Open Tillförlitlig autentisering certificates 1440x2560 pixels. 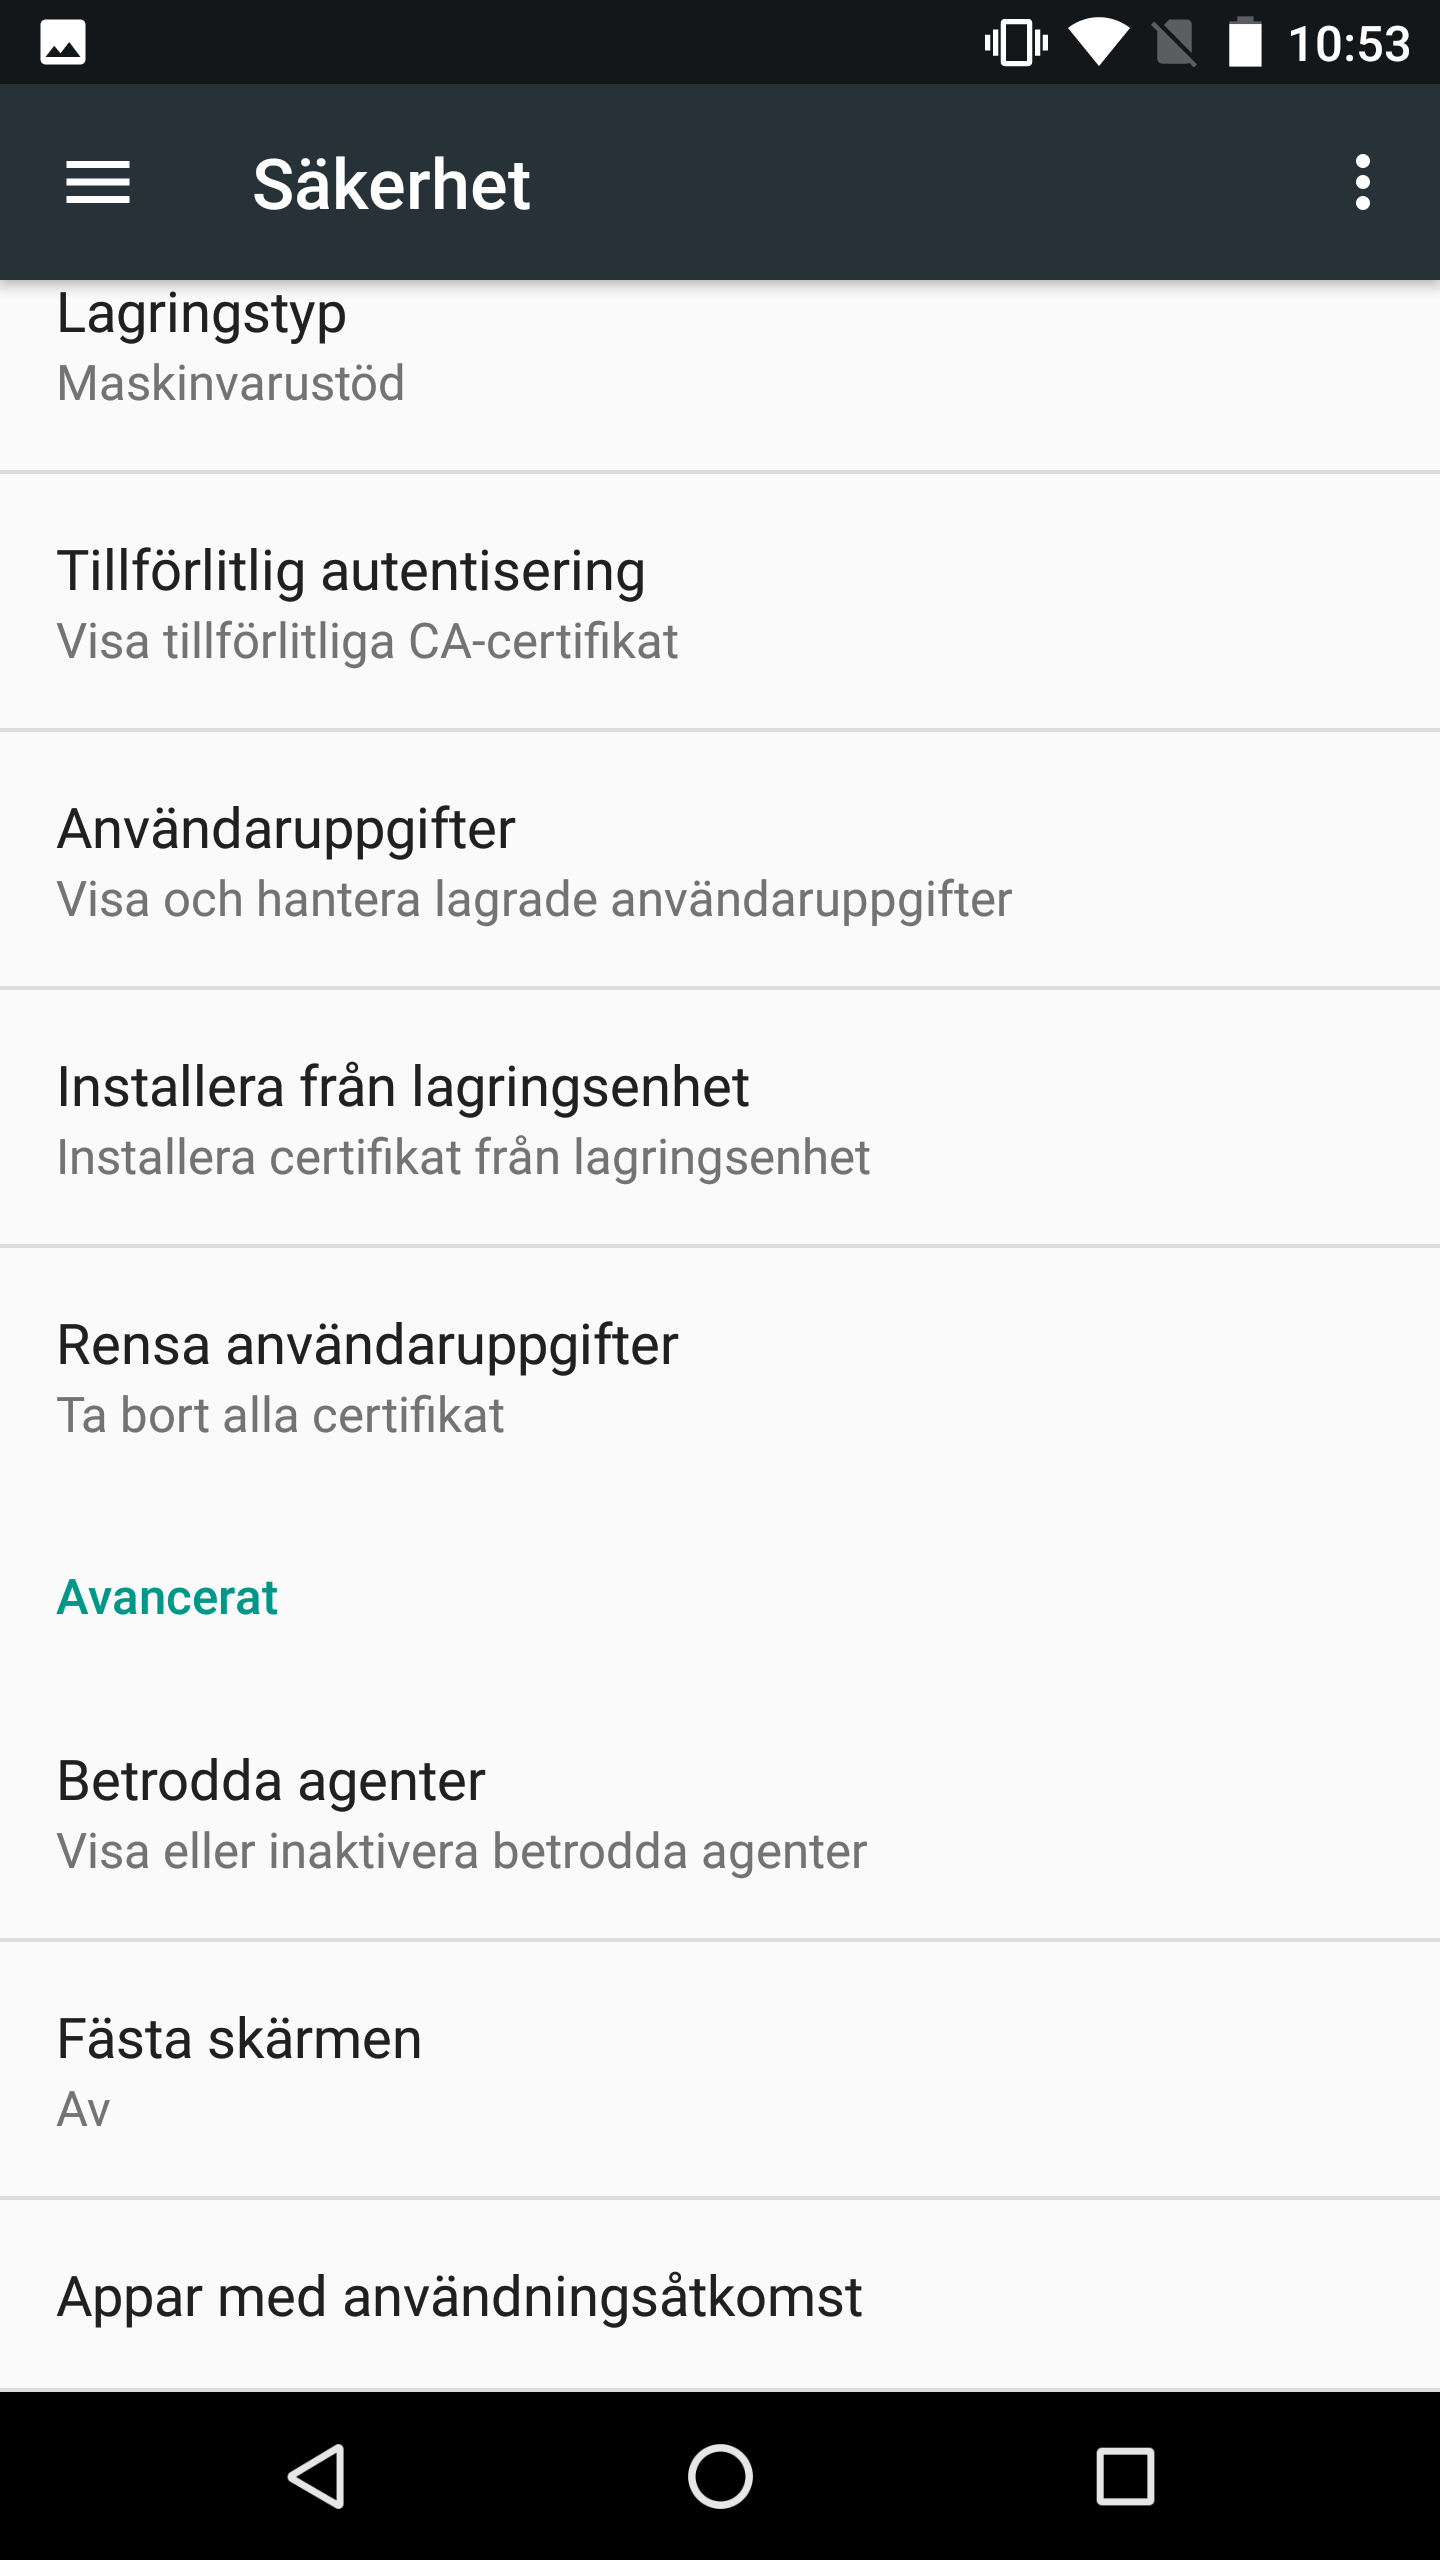click(720, 604)
